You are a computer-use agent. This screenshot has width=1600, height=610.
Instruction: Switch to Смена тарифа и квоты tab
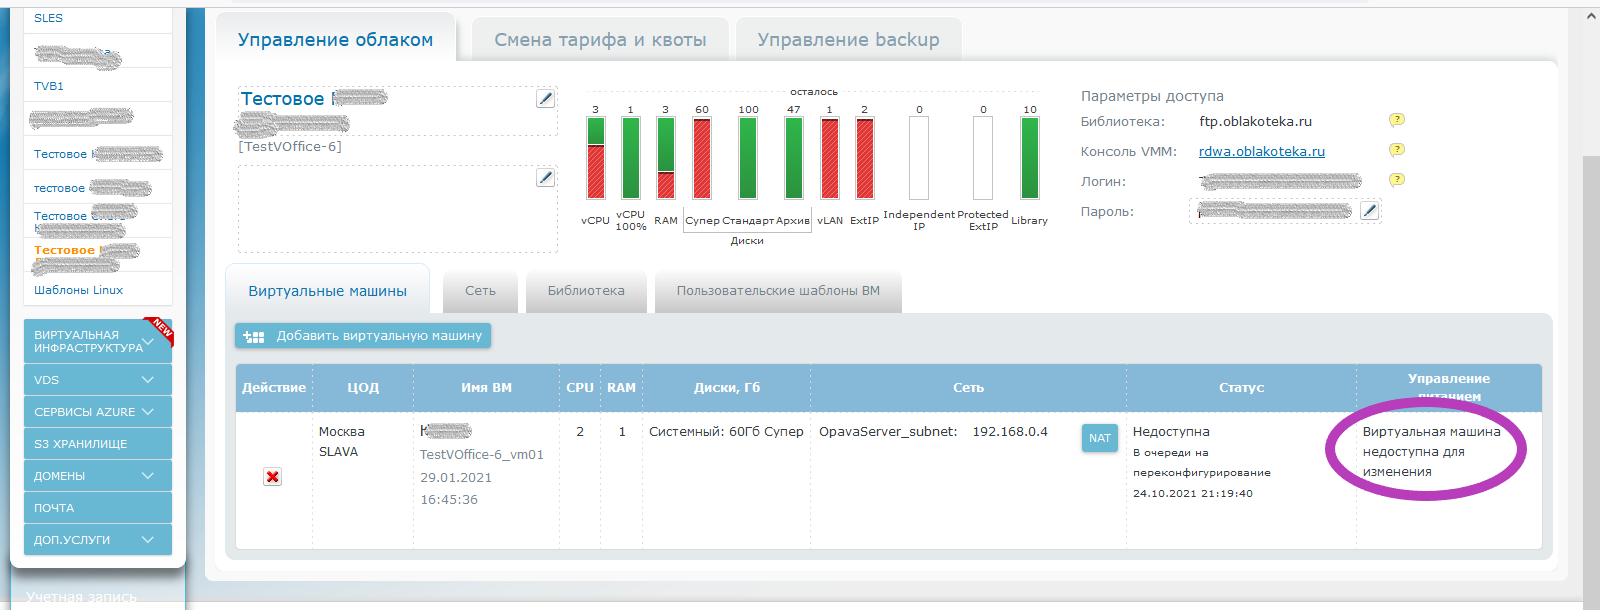point(600,40)
